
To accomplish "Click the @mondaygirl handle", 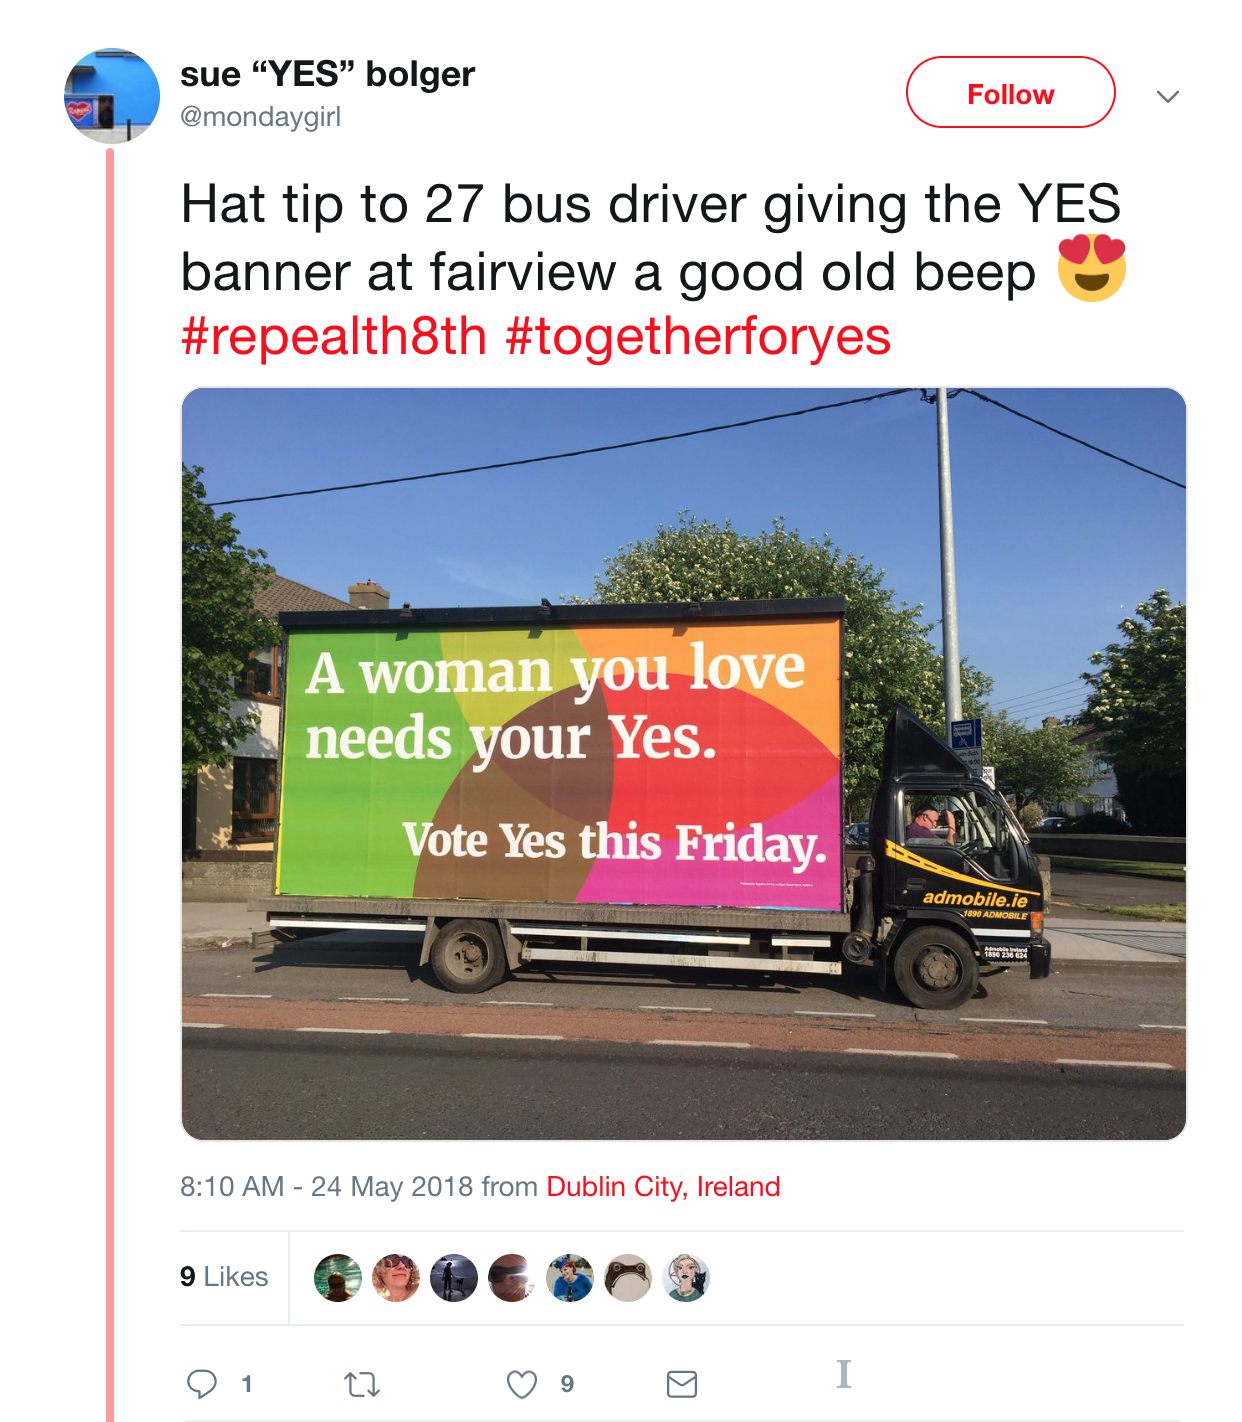I will [260, 117].
